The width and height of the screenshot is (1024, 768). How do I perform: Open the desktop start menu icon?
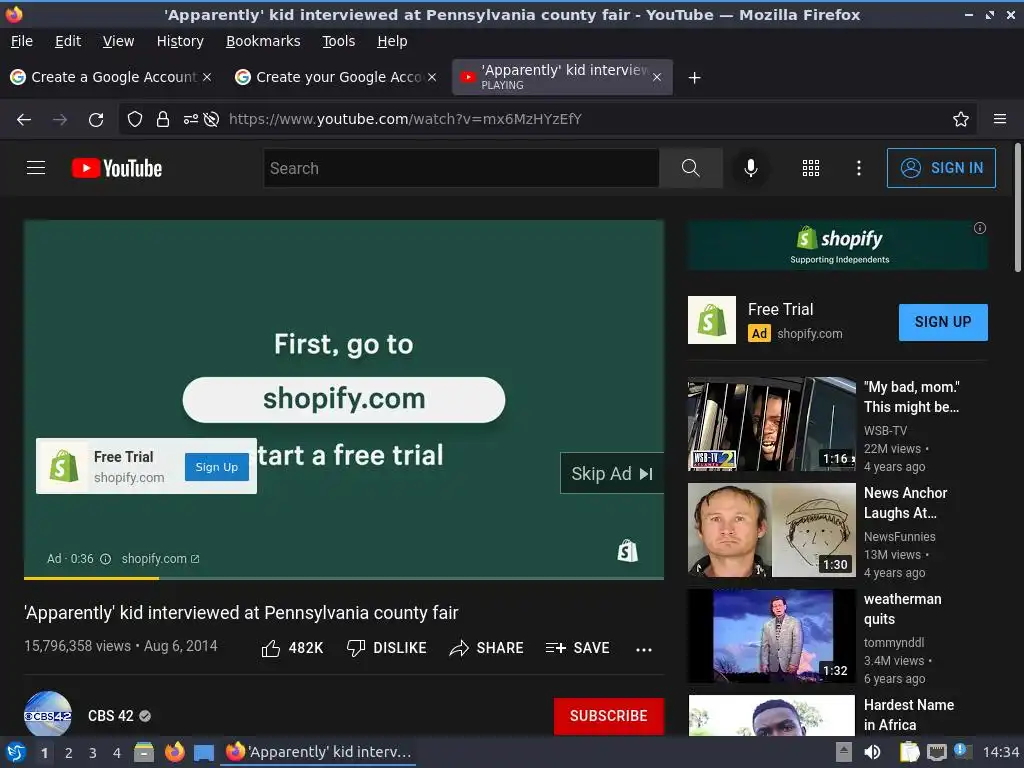pos(15,753)
